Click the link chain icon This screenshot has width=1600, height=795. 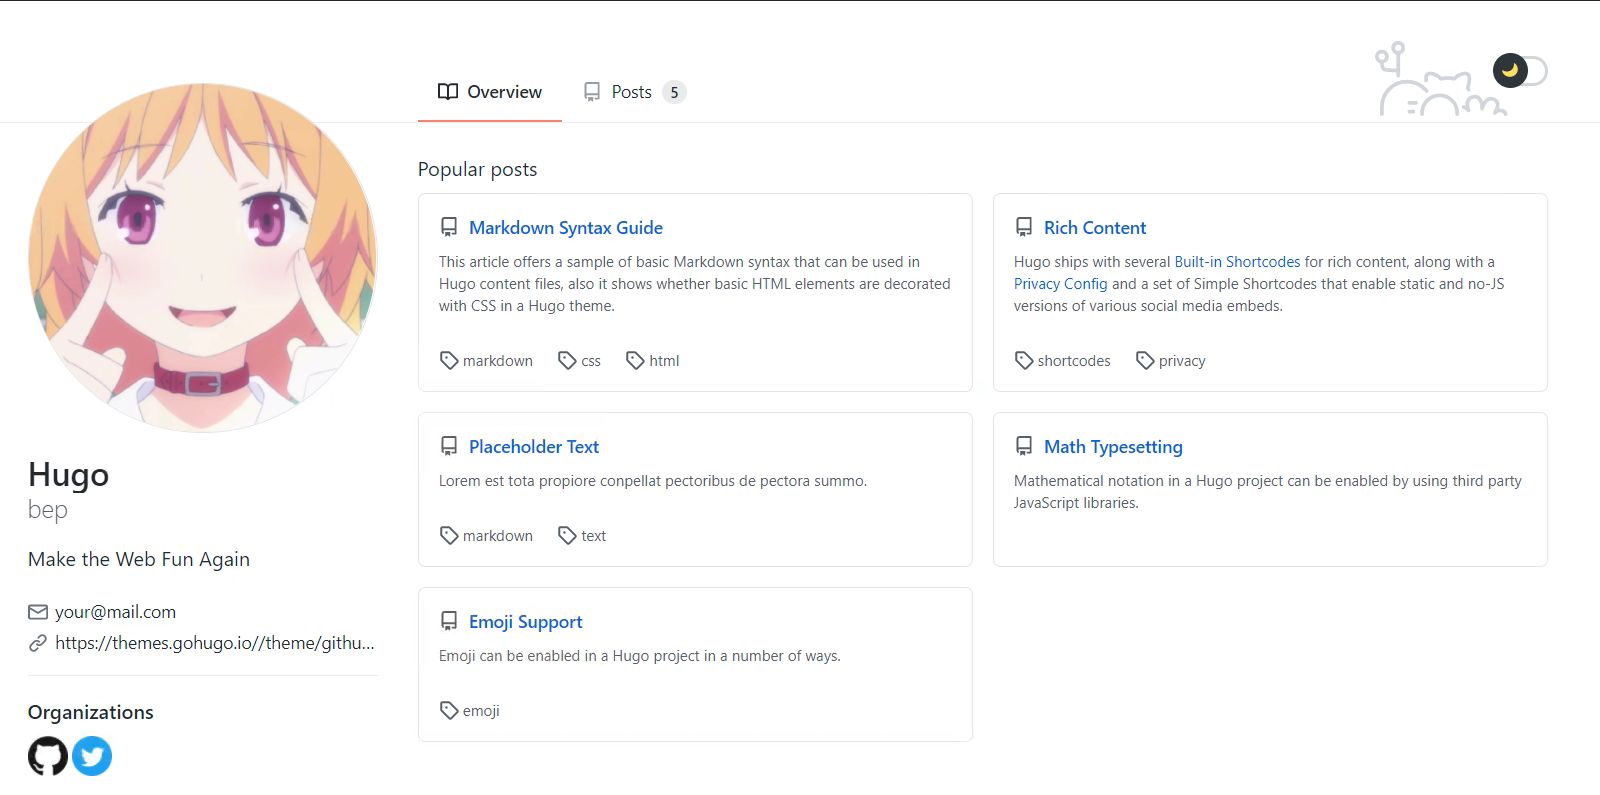pyautogui.click(x=38, y=643)
